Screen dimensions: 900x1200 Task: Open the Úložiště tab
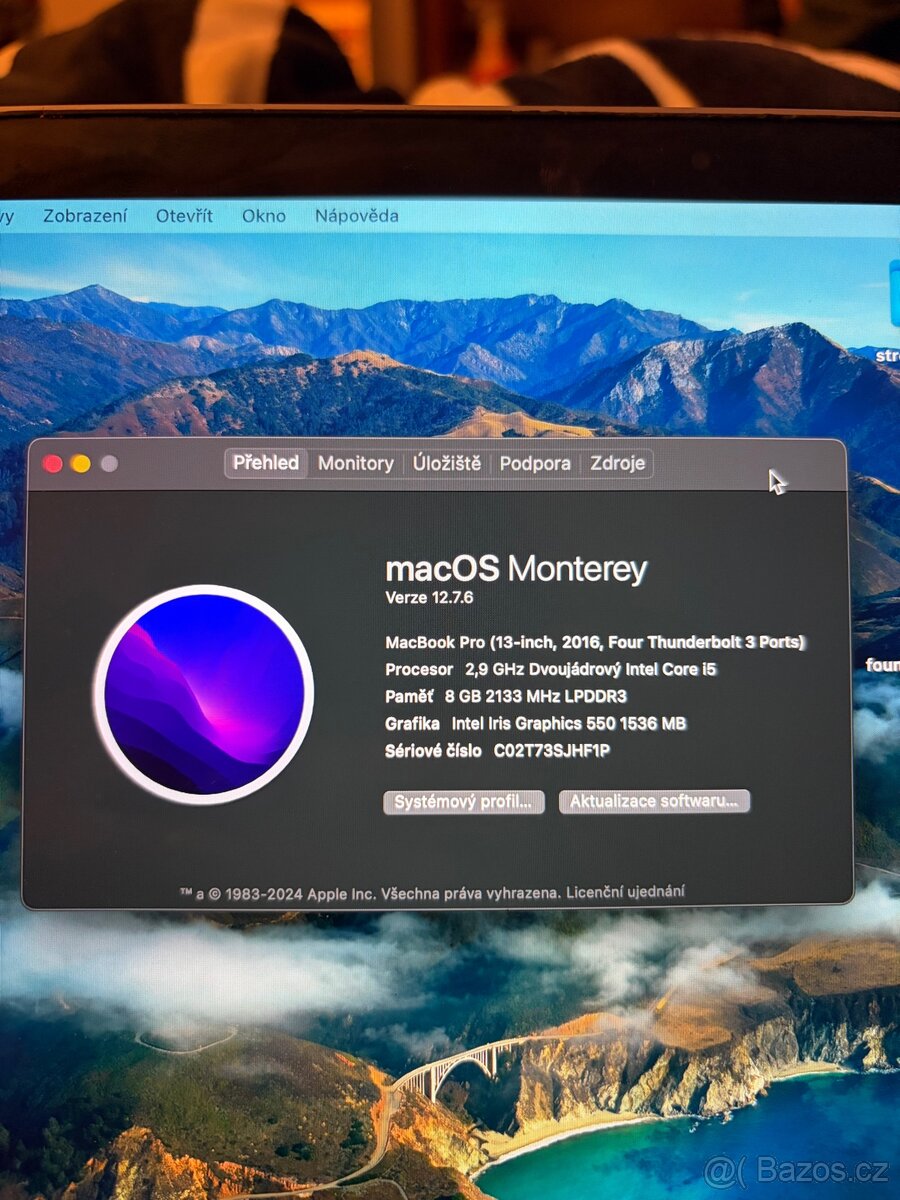coord(448,463)
